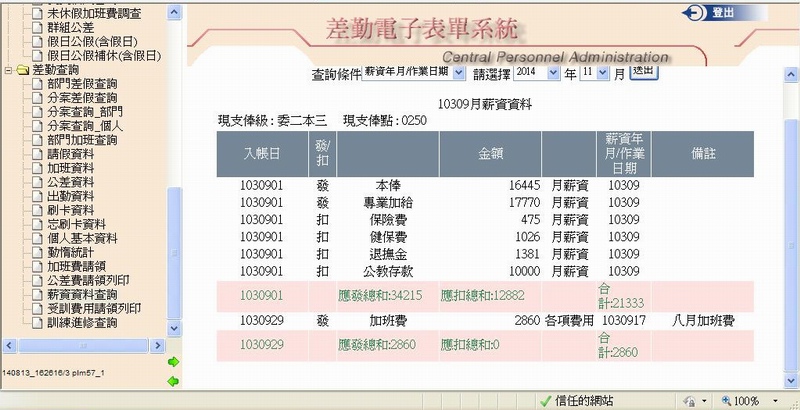800x410 pixels.
Task: Click sidebar scroll down arrow
Action: click(x=174, y=328)
